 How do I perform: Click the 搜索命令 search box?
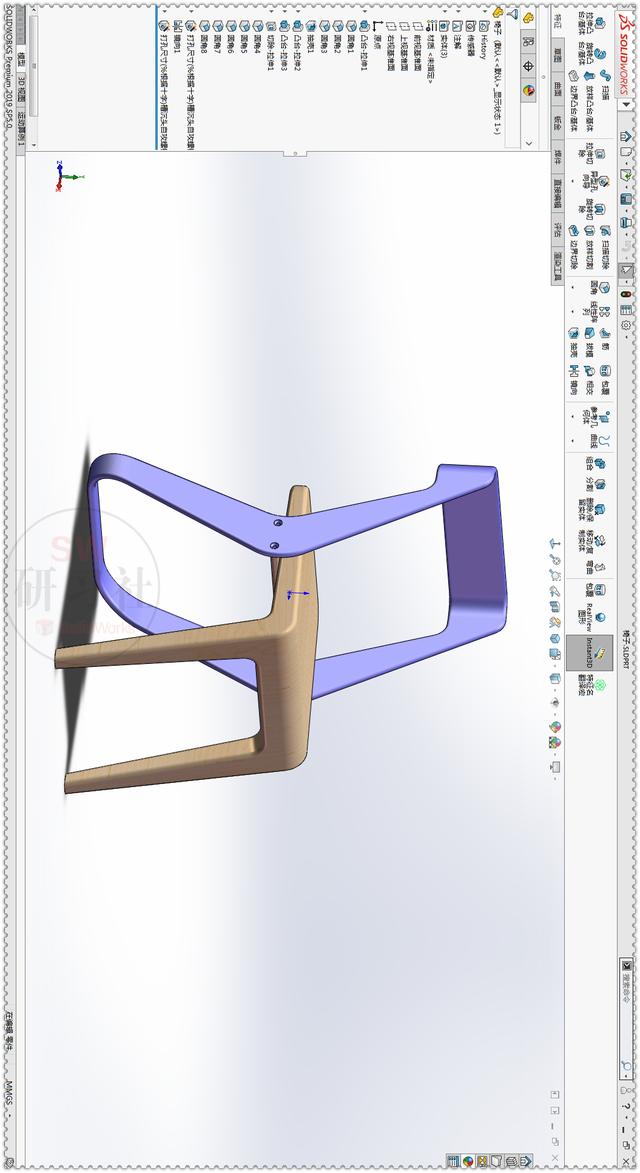(626, 1018)
